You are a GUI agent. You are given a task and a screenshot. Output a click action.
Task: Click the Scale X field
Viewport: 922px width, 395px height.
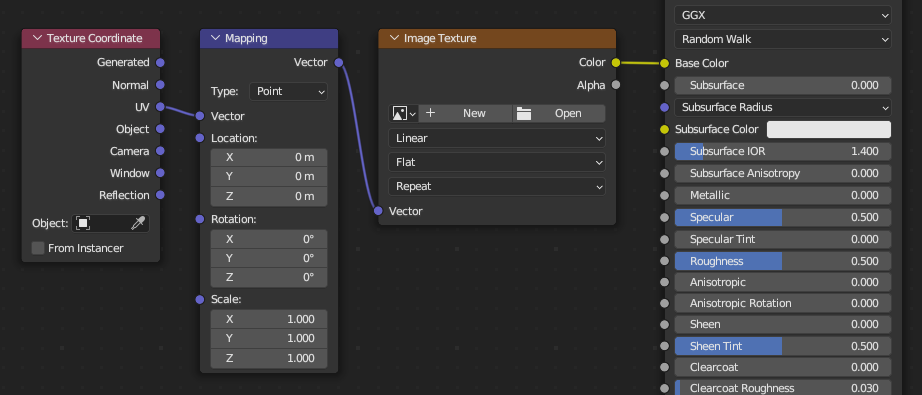click(269, 319)
